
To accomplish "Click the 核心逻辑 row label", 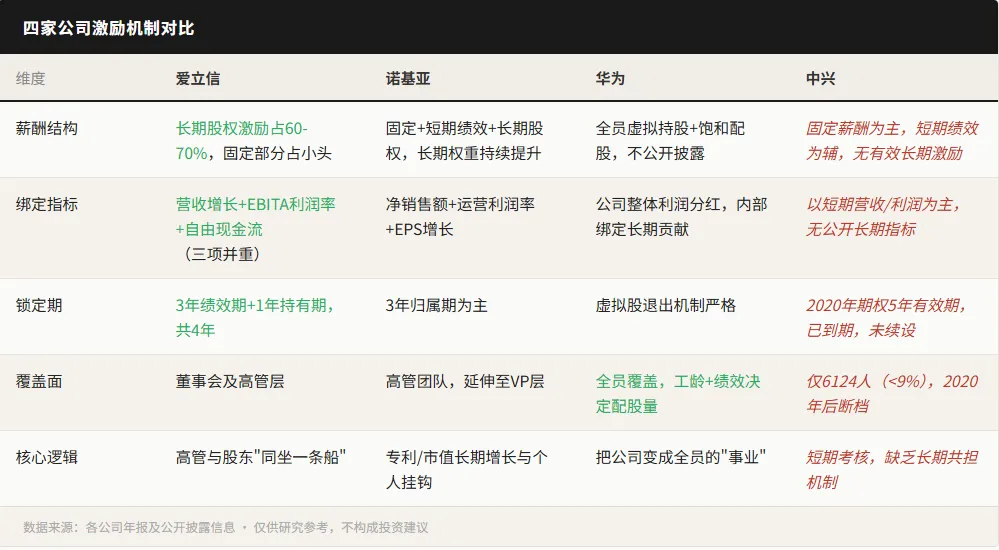I will coord(47,457).
